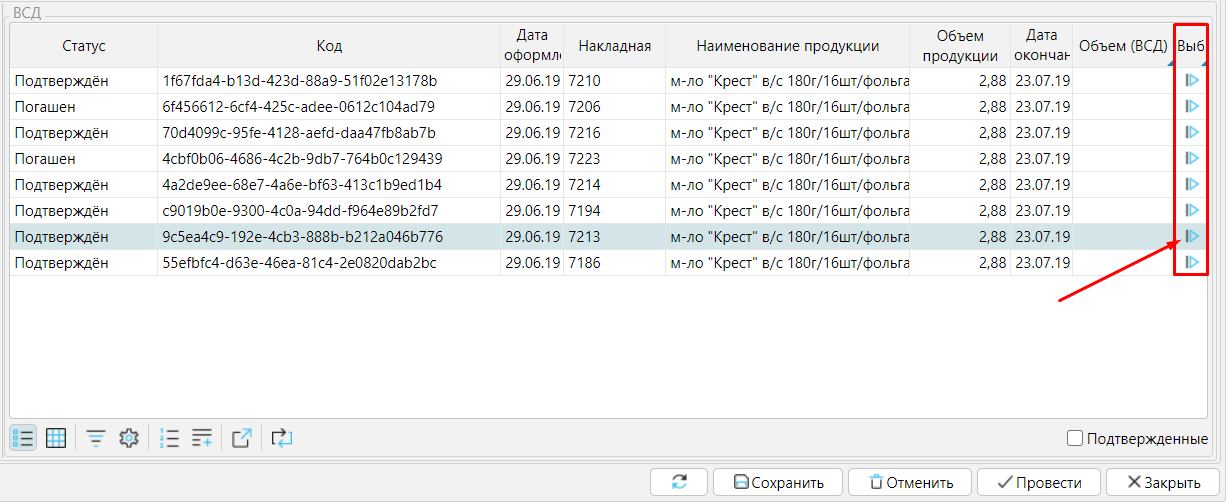Sort by the Код column header
Viewport: 1226px width, 502px height.
[329, 46]
